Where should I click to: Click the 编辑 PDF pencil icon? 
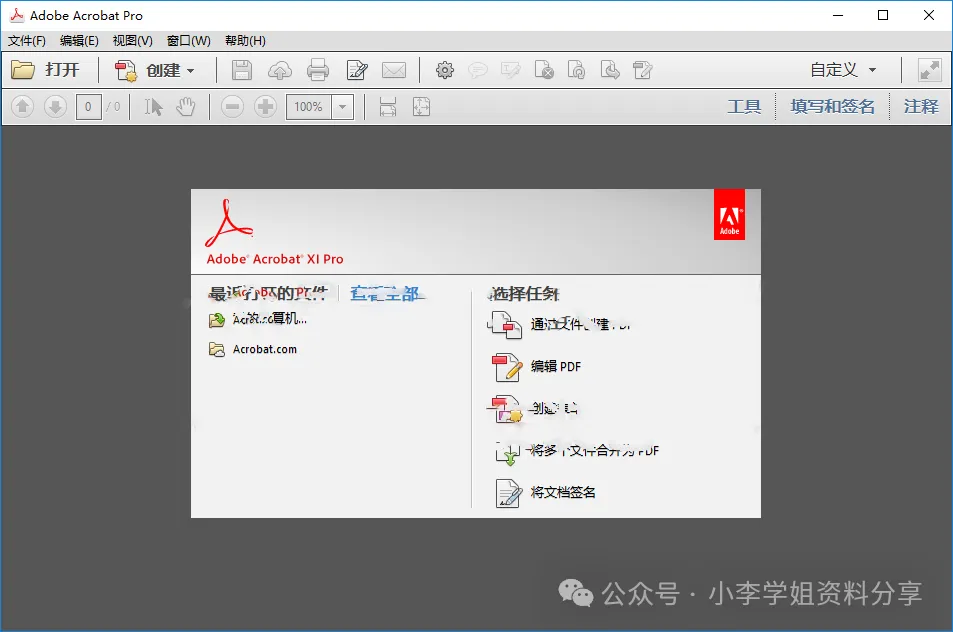[x=507, y=367]
